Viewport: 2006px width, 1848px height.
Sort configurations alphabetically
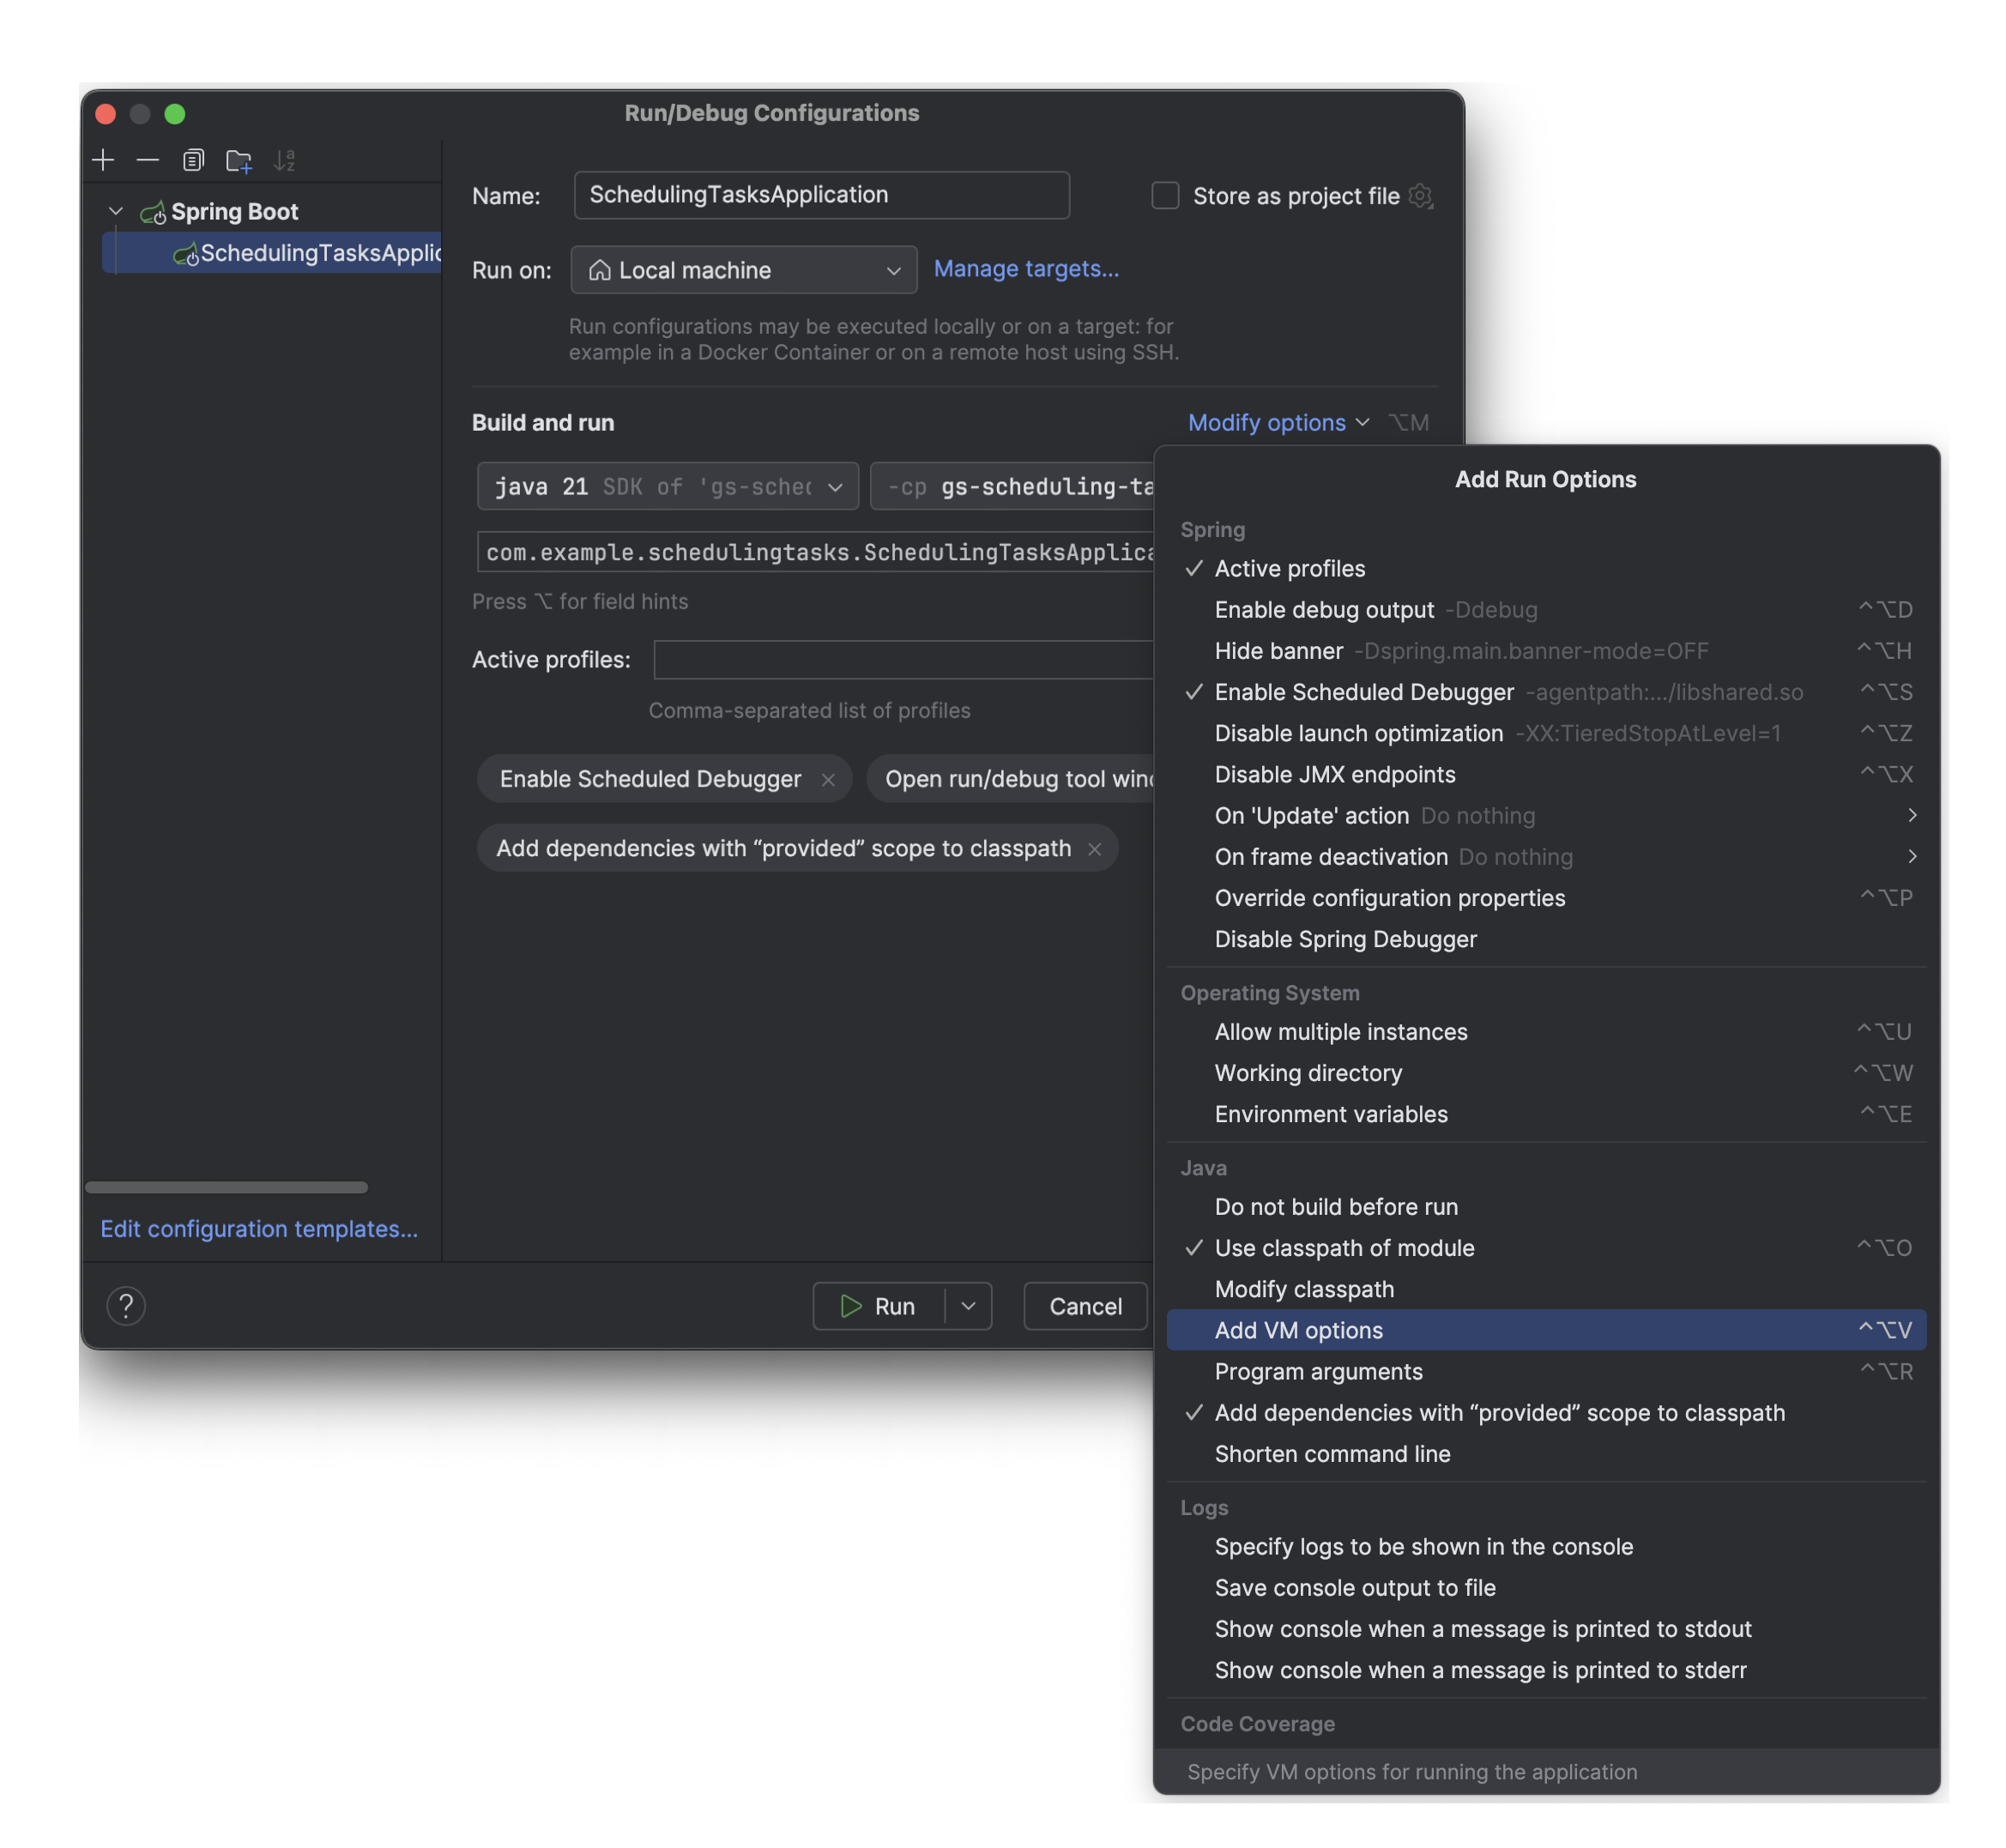tap(284, 159)
